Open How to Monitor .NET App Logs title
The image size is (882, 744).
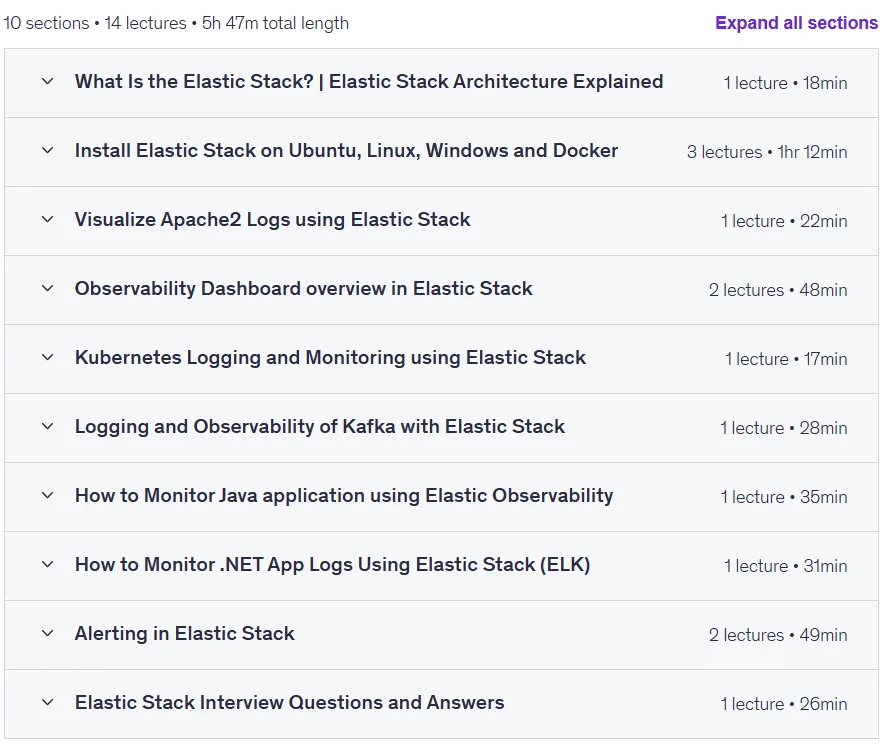coord(332,565)
